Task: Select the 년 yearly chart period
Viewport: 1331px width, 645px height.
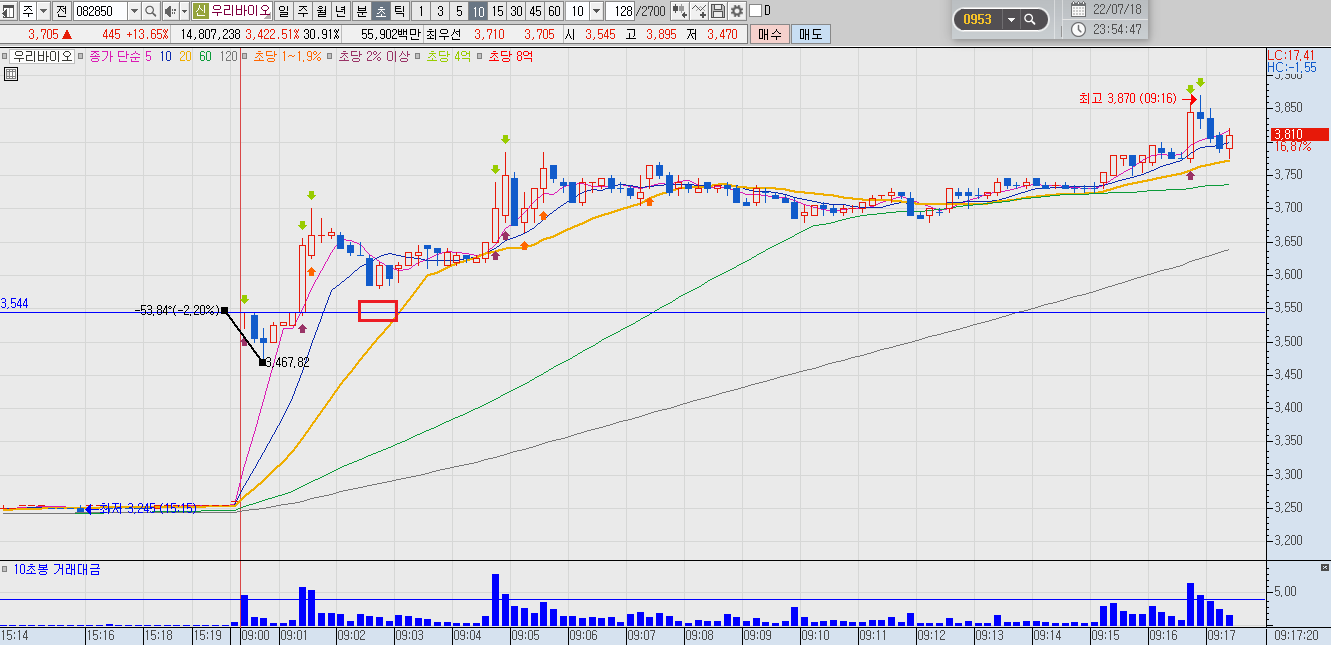Action: click(341, 11)
